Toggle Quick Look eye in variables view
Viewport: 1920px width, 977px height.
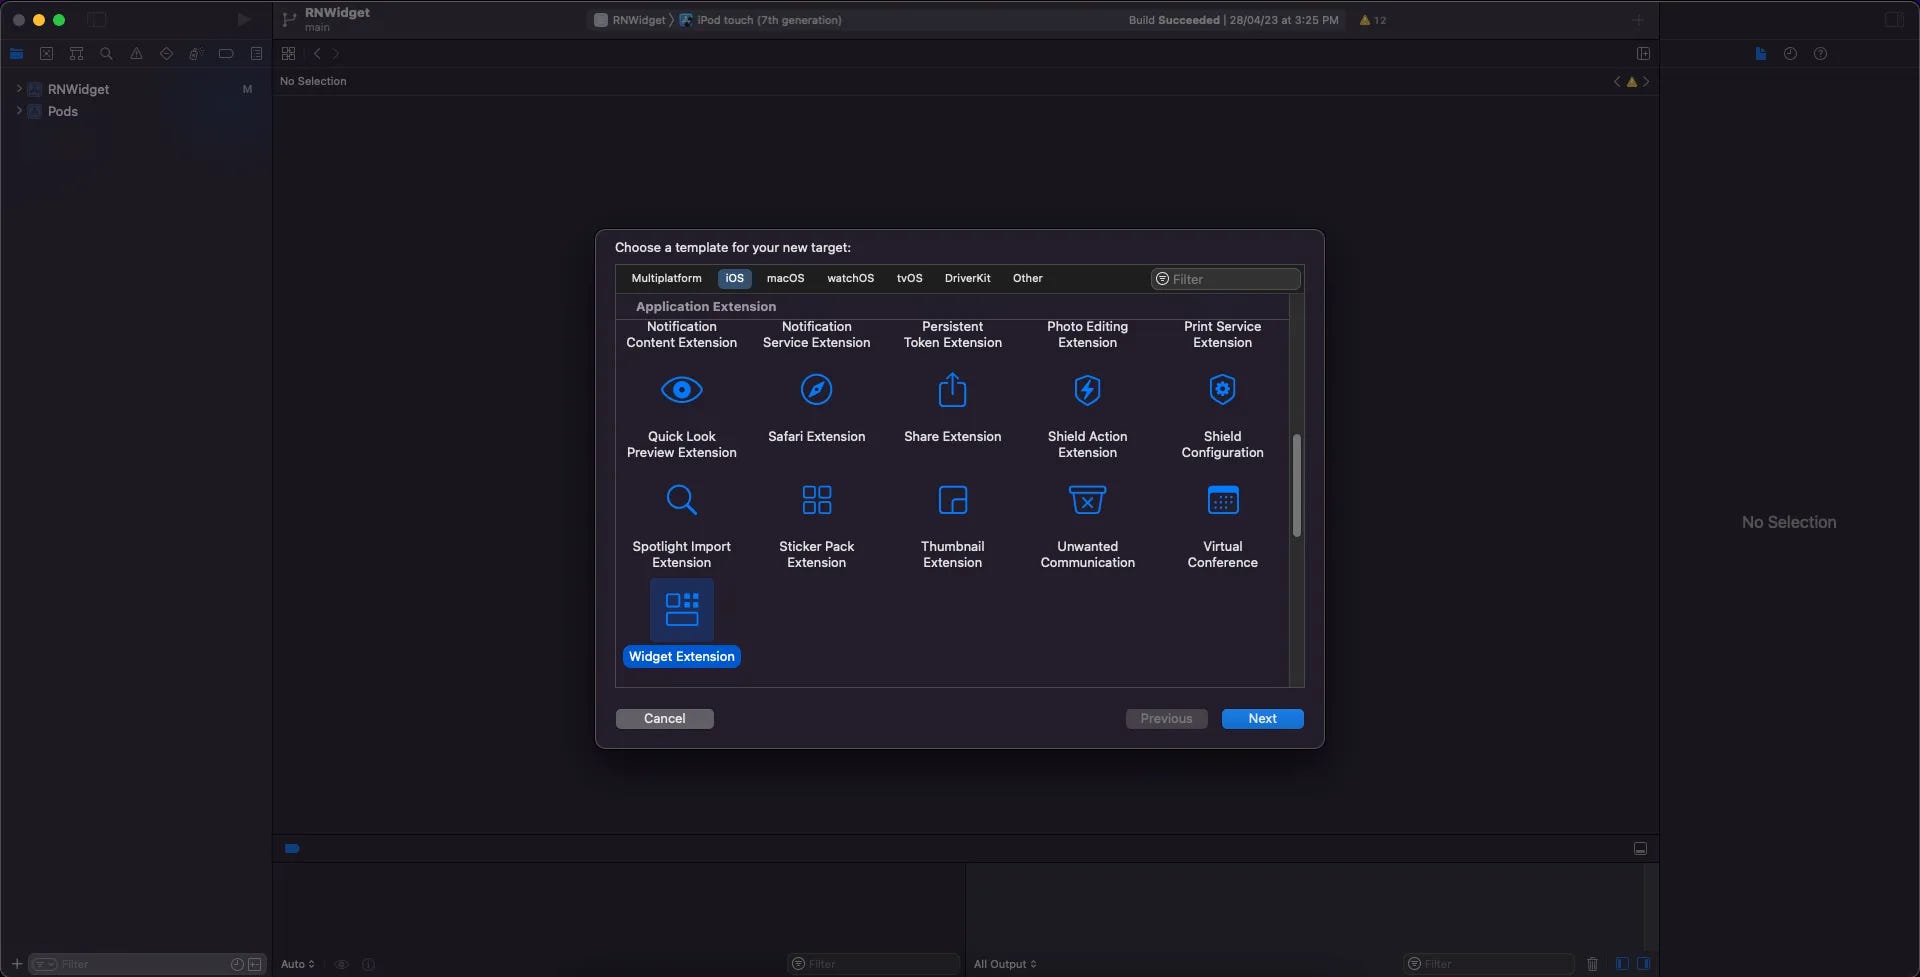[341, 964]
